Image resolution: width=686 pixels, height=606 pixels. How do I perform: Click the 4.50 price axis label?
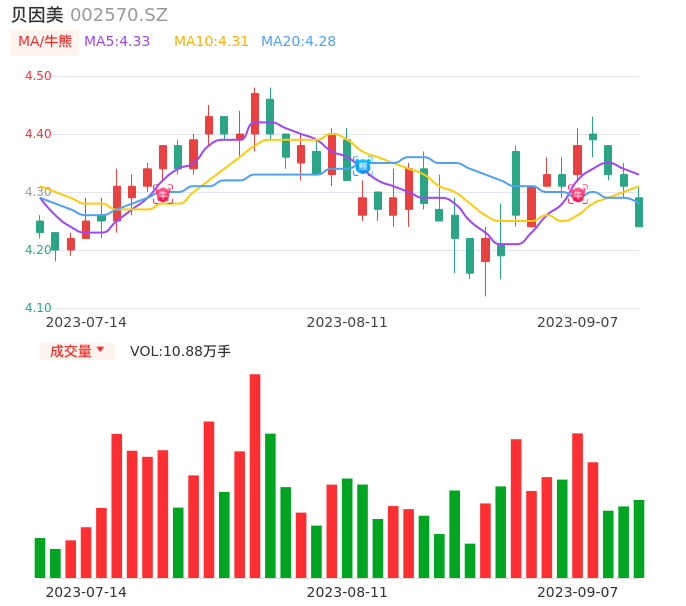coord(38,76)
